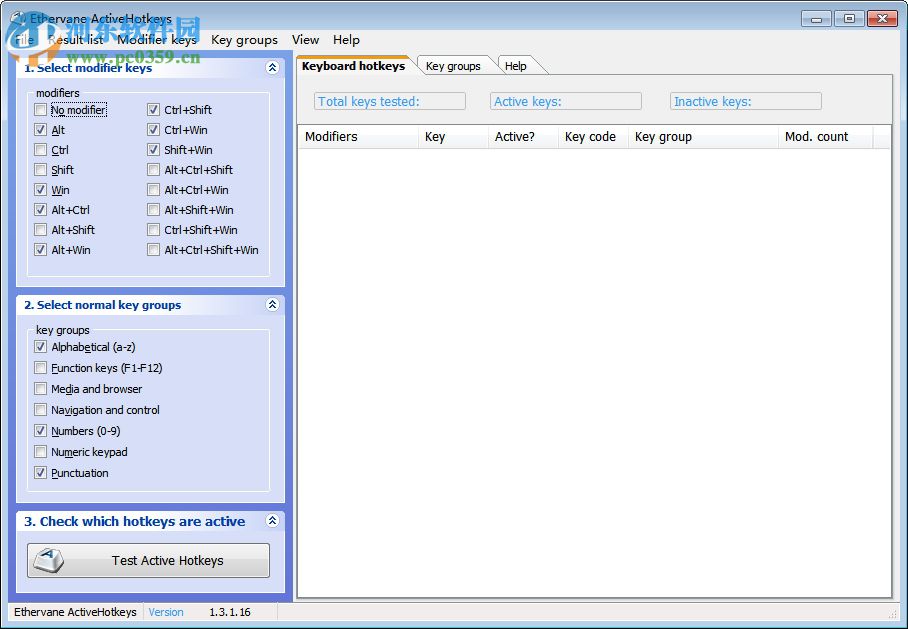Image resolution: width=908 pixels, height=629 pixels.
Task: Sort results by Modifiers column header
Action: [357, 137]
